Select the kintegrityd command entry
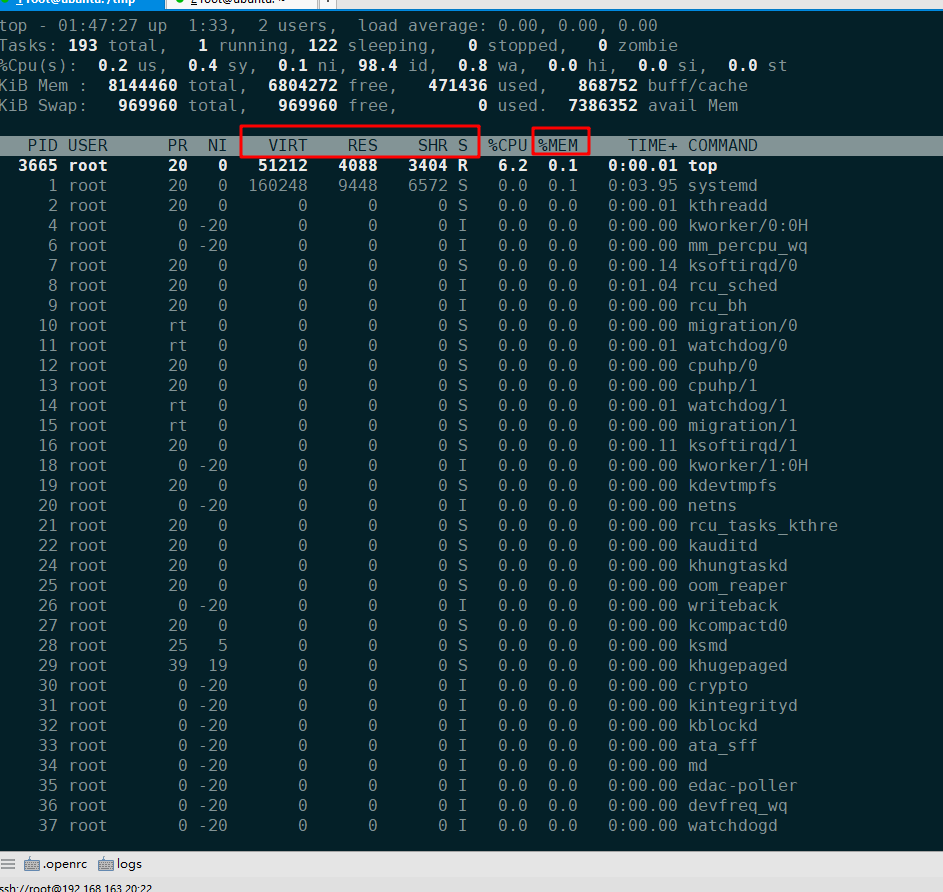Viewport: 943px width, 892px height. [743, 706]
